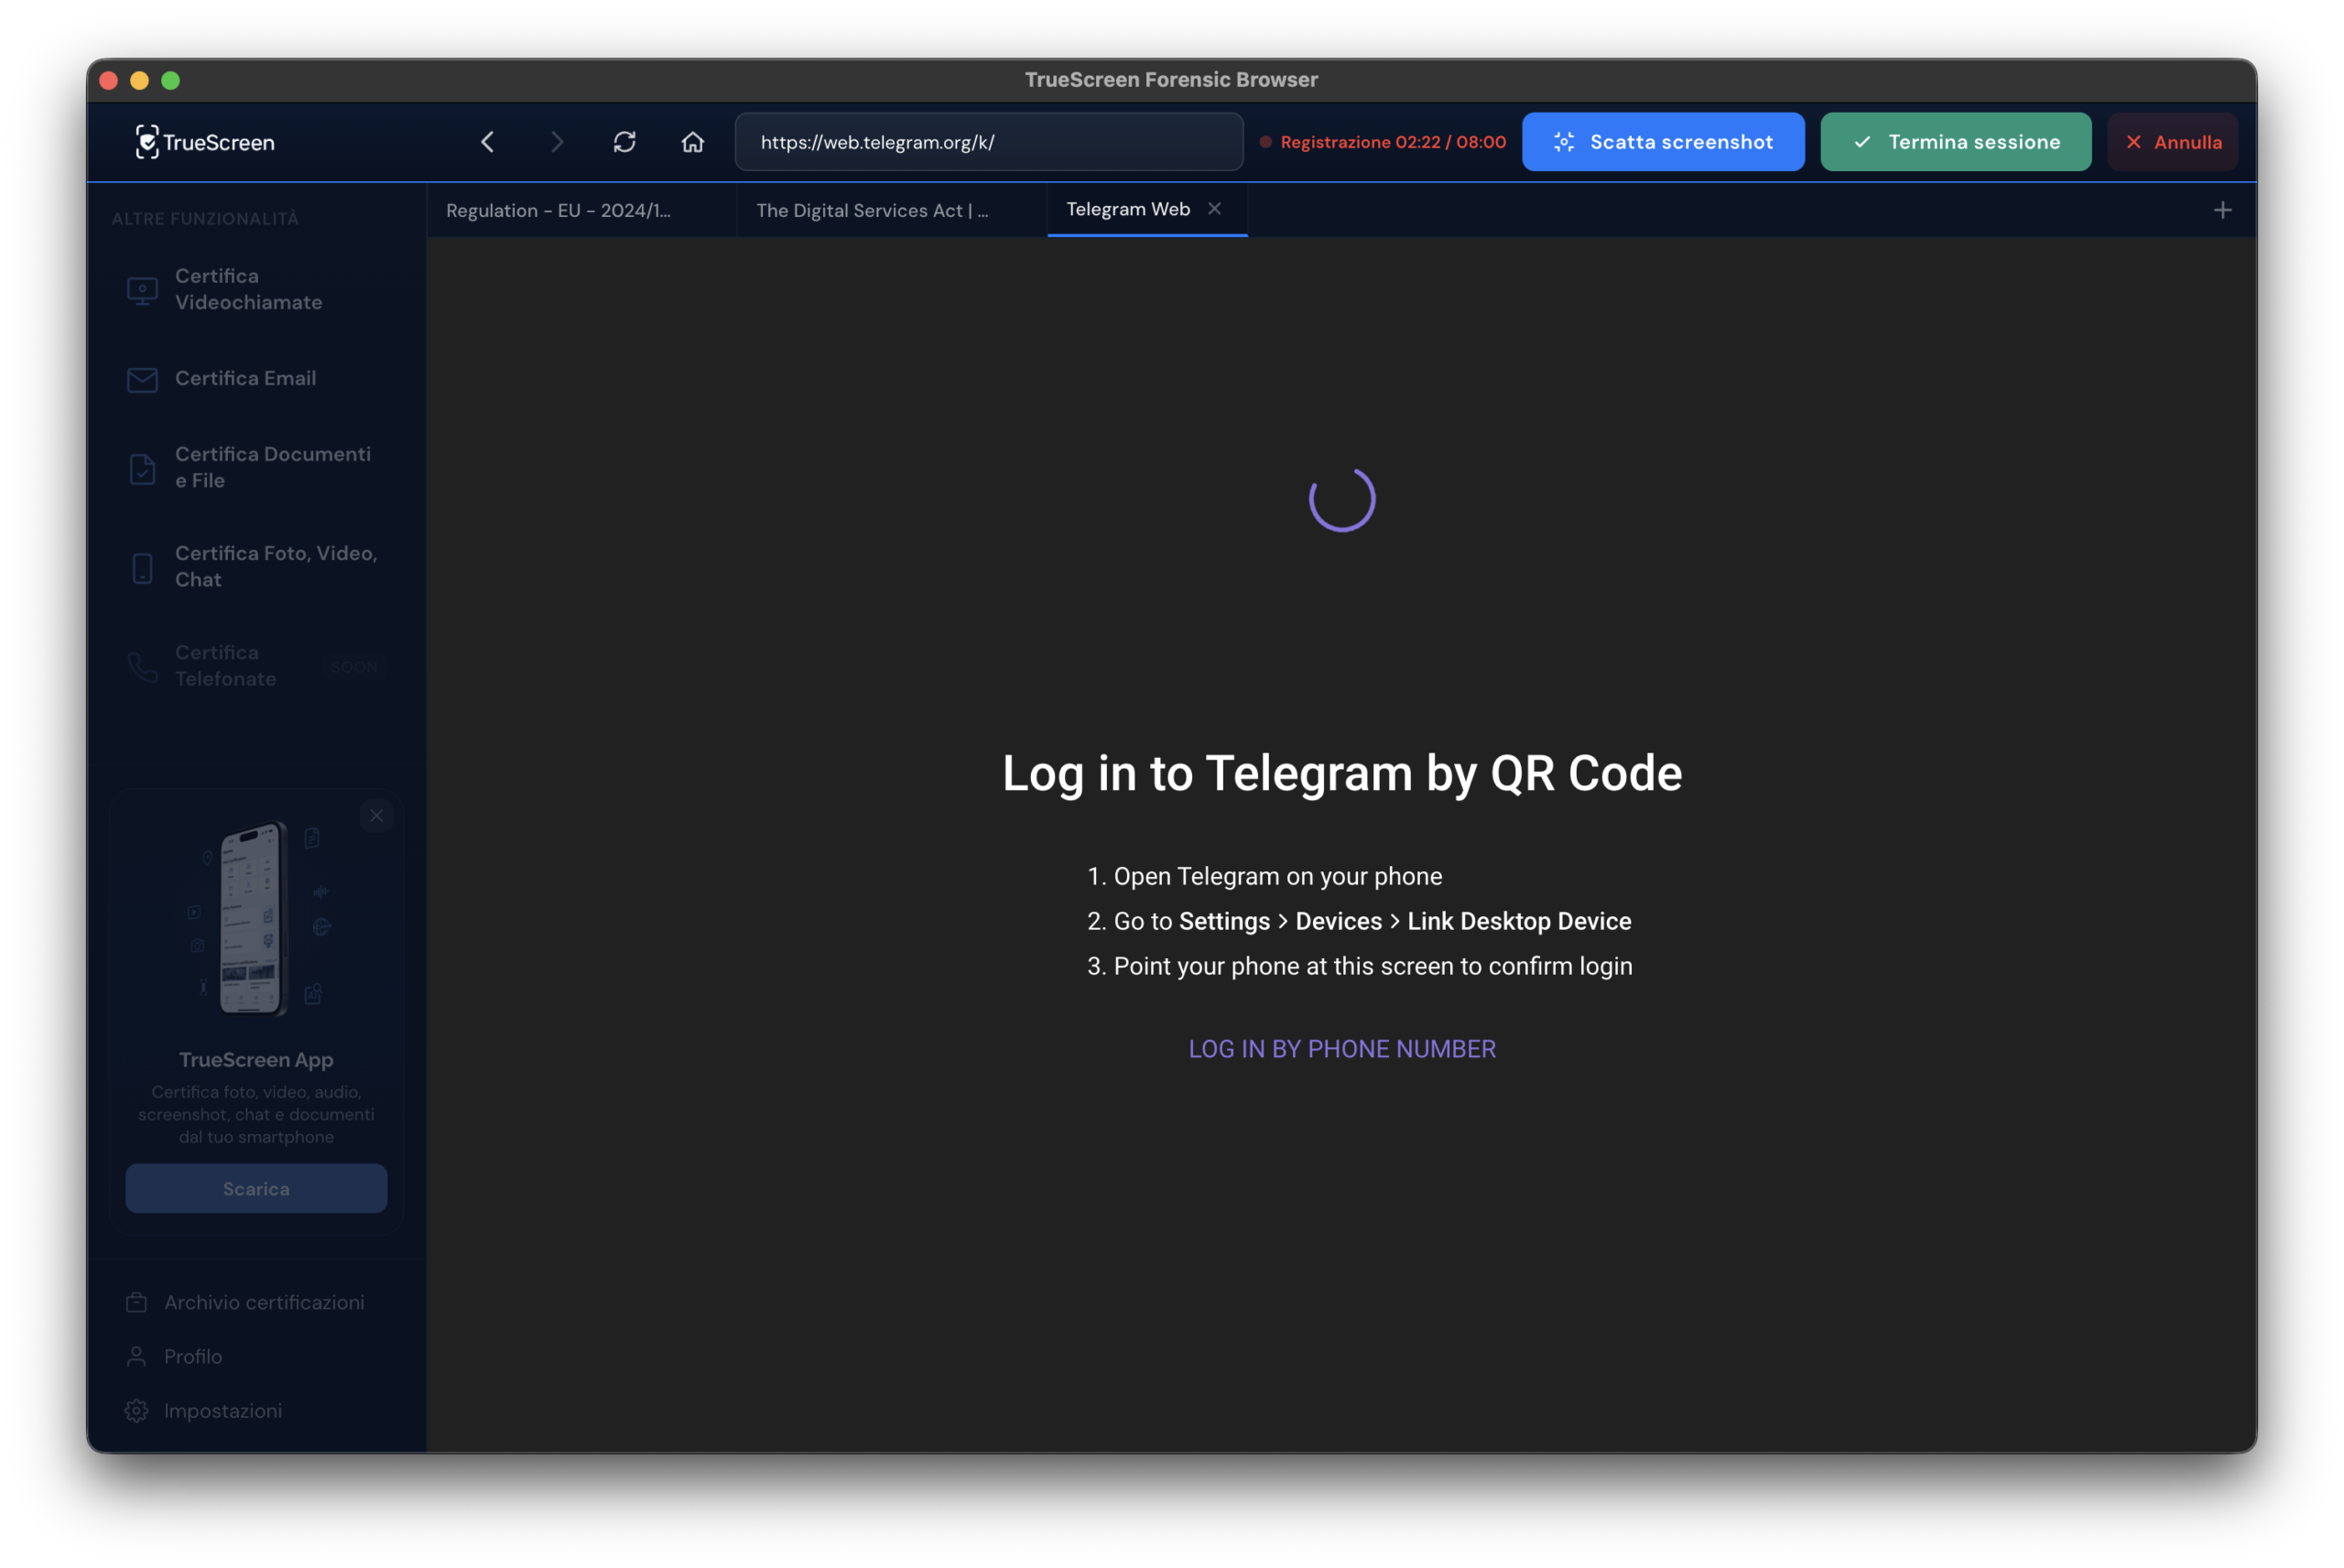The height and width of the screenshot is (1568, 2344).
Task: Open Impostazioni settings
Action: [x=222, y=1411]
